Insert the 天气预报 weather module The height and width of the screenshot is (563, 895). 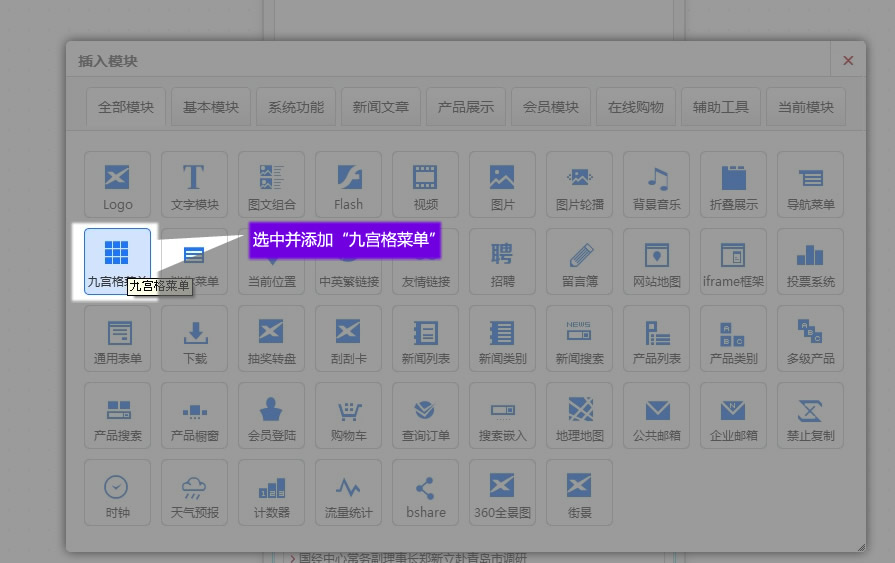click(x=194, y=492)
